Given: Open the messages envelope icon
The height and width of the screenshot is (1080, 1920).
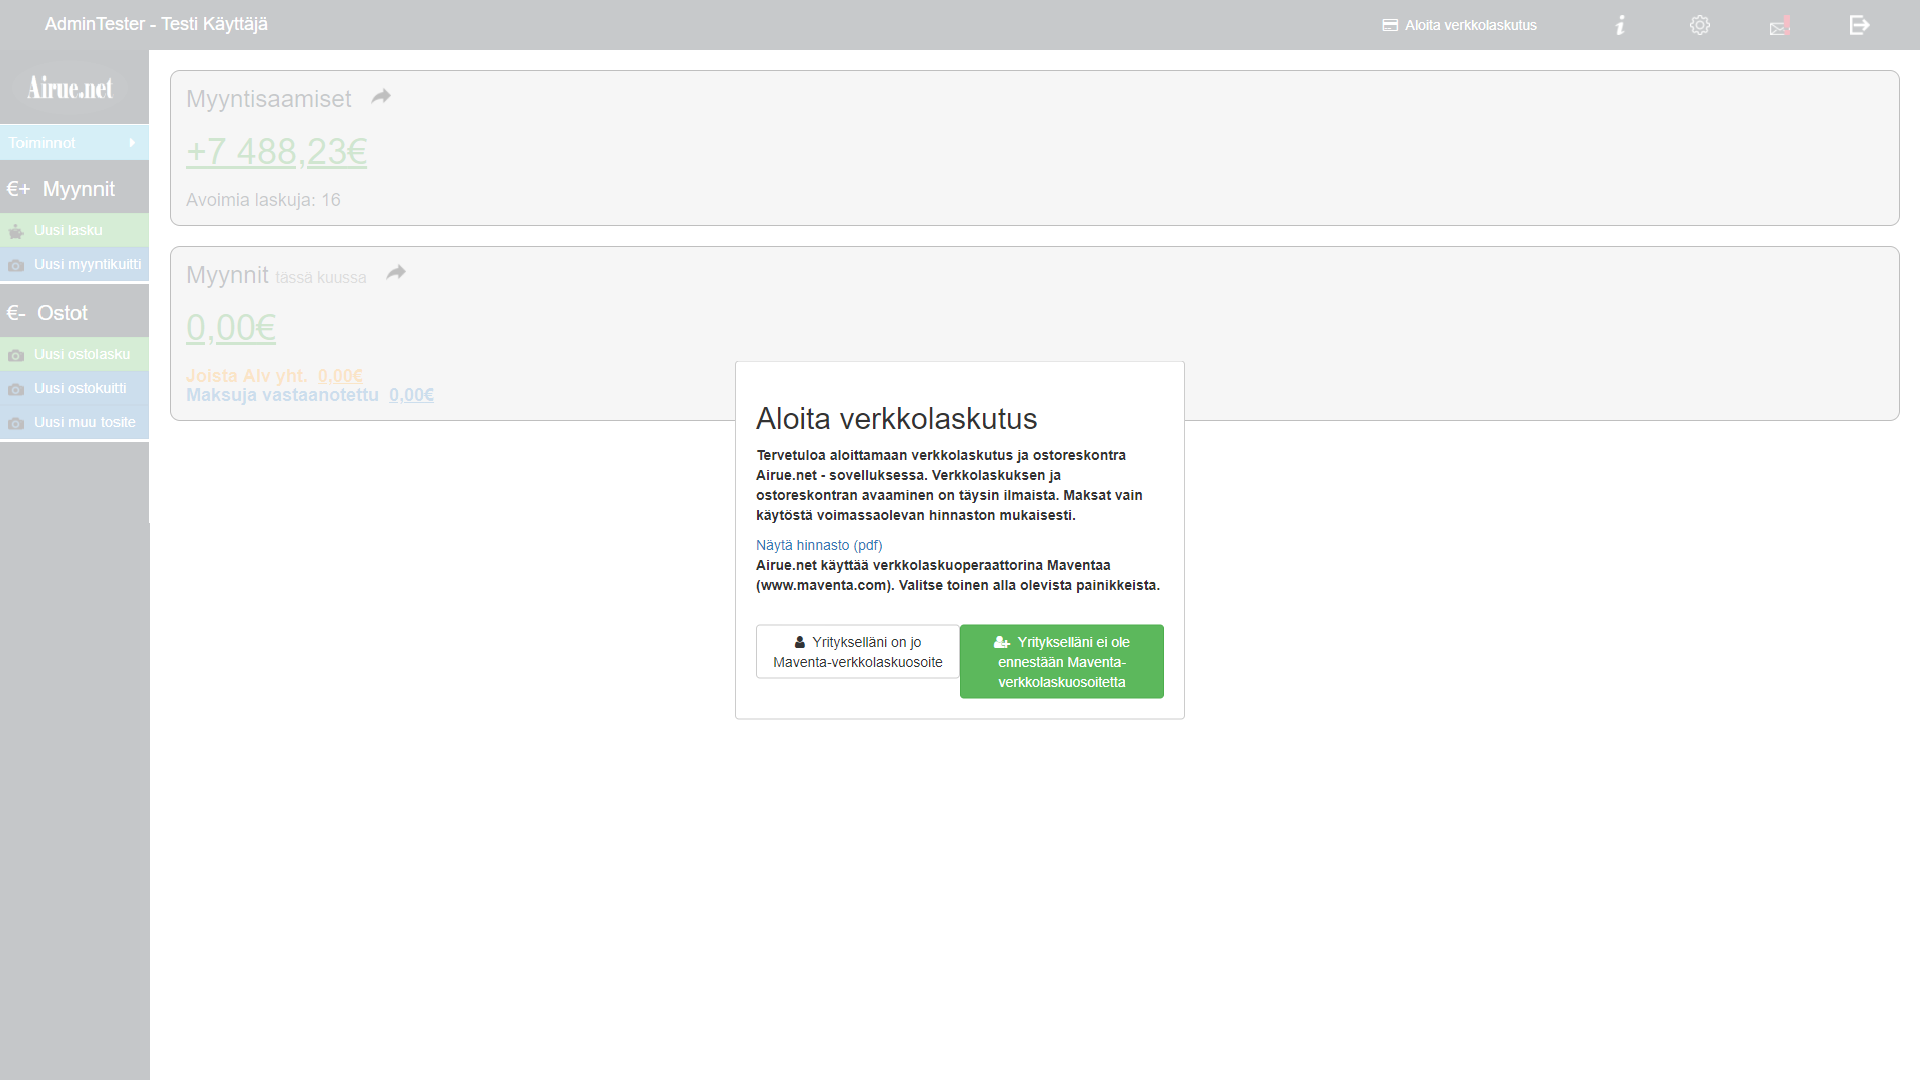Looking at the screenshot, I should click(x=1780, y=26).
